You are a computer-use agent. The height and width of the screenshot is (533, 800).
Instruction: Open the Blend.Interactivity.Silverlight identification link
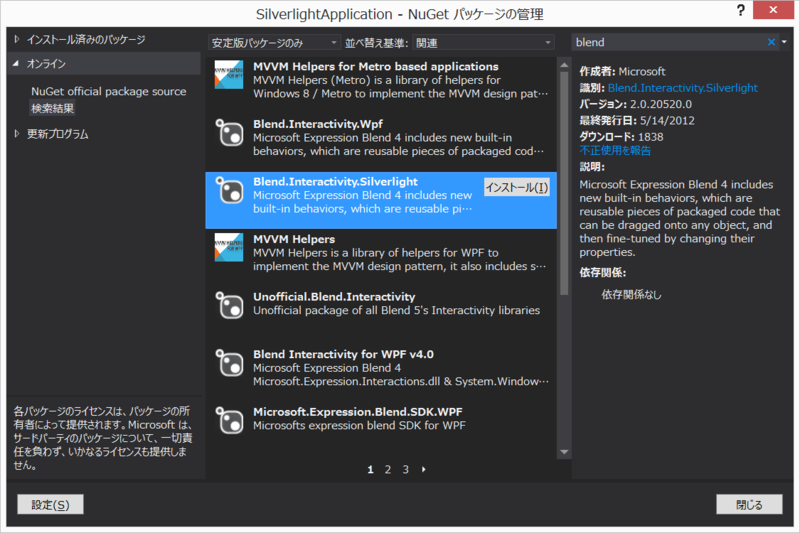click(x=682, y=88)
